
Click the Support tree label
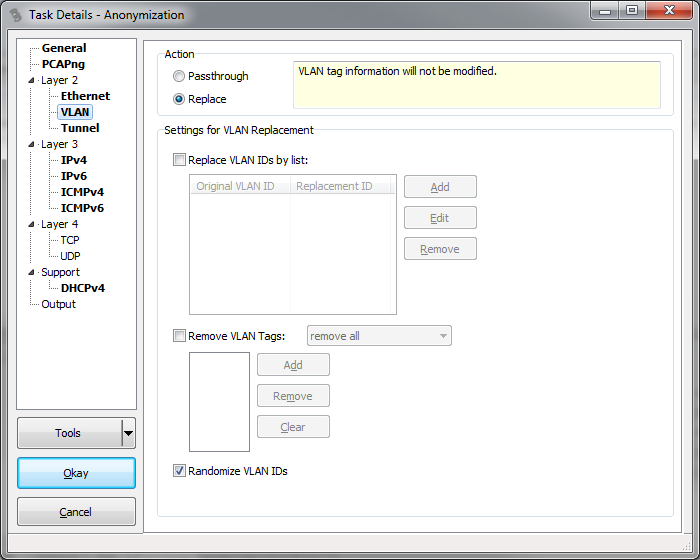pyautogui.click(x=60, y=272)
